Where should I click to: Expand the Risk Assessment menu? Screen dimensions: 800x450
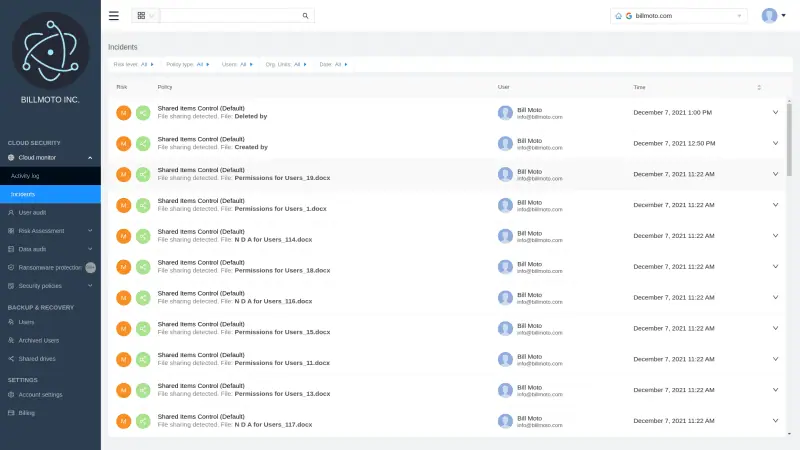(x=90, y=231)
